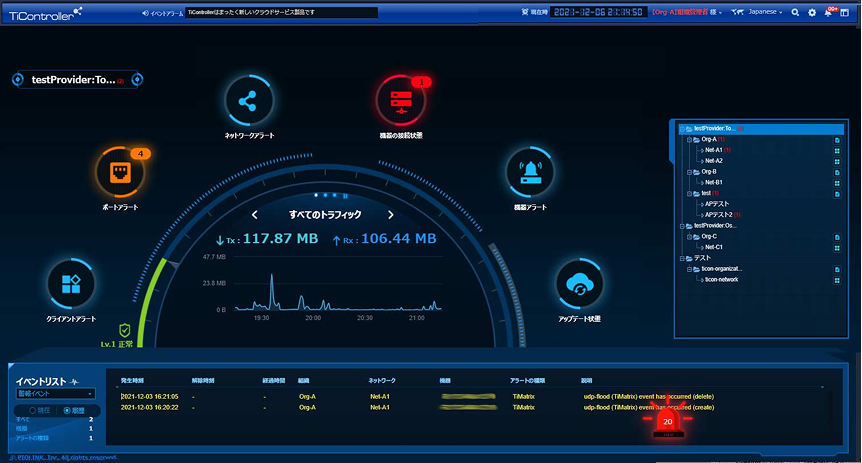Open the notification bell with 99+ badge
The height and width of the screenshot is (463, 862).
828,13
